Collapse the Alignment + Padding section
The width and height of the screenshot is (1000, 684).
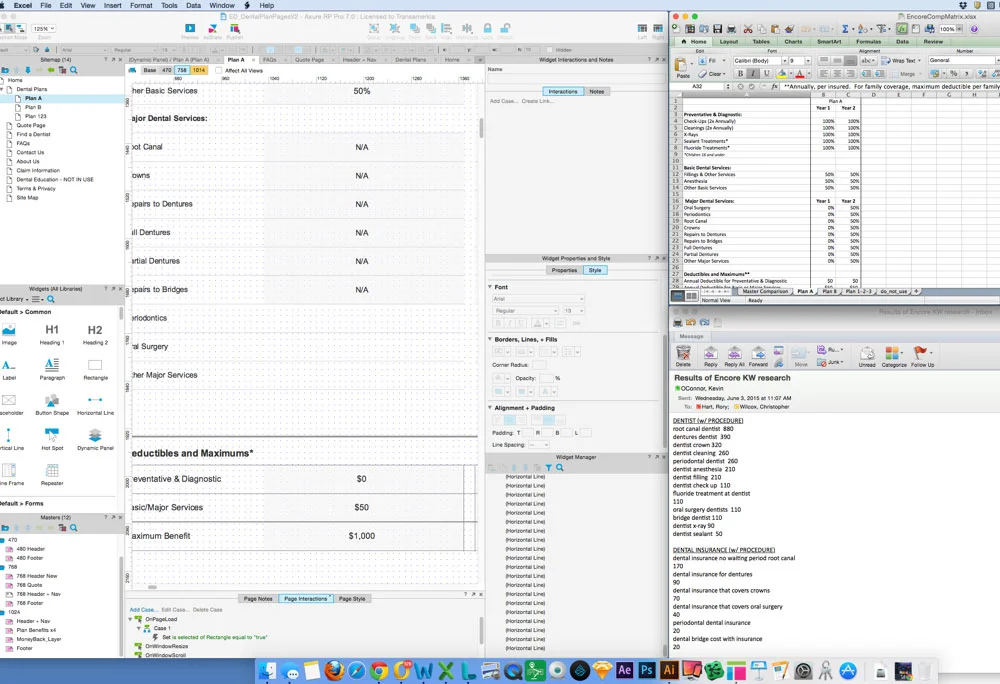click(490, 407)
